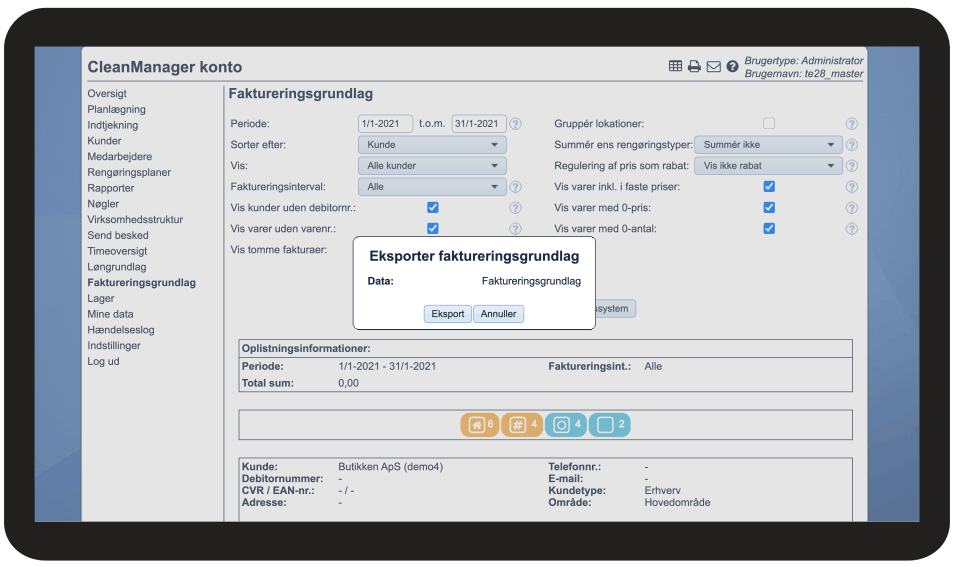Open the Faktureringsinterval dropdown
954x567 pixels.
(432, 187)
